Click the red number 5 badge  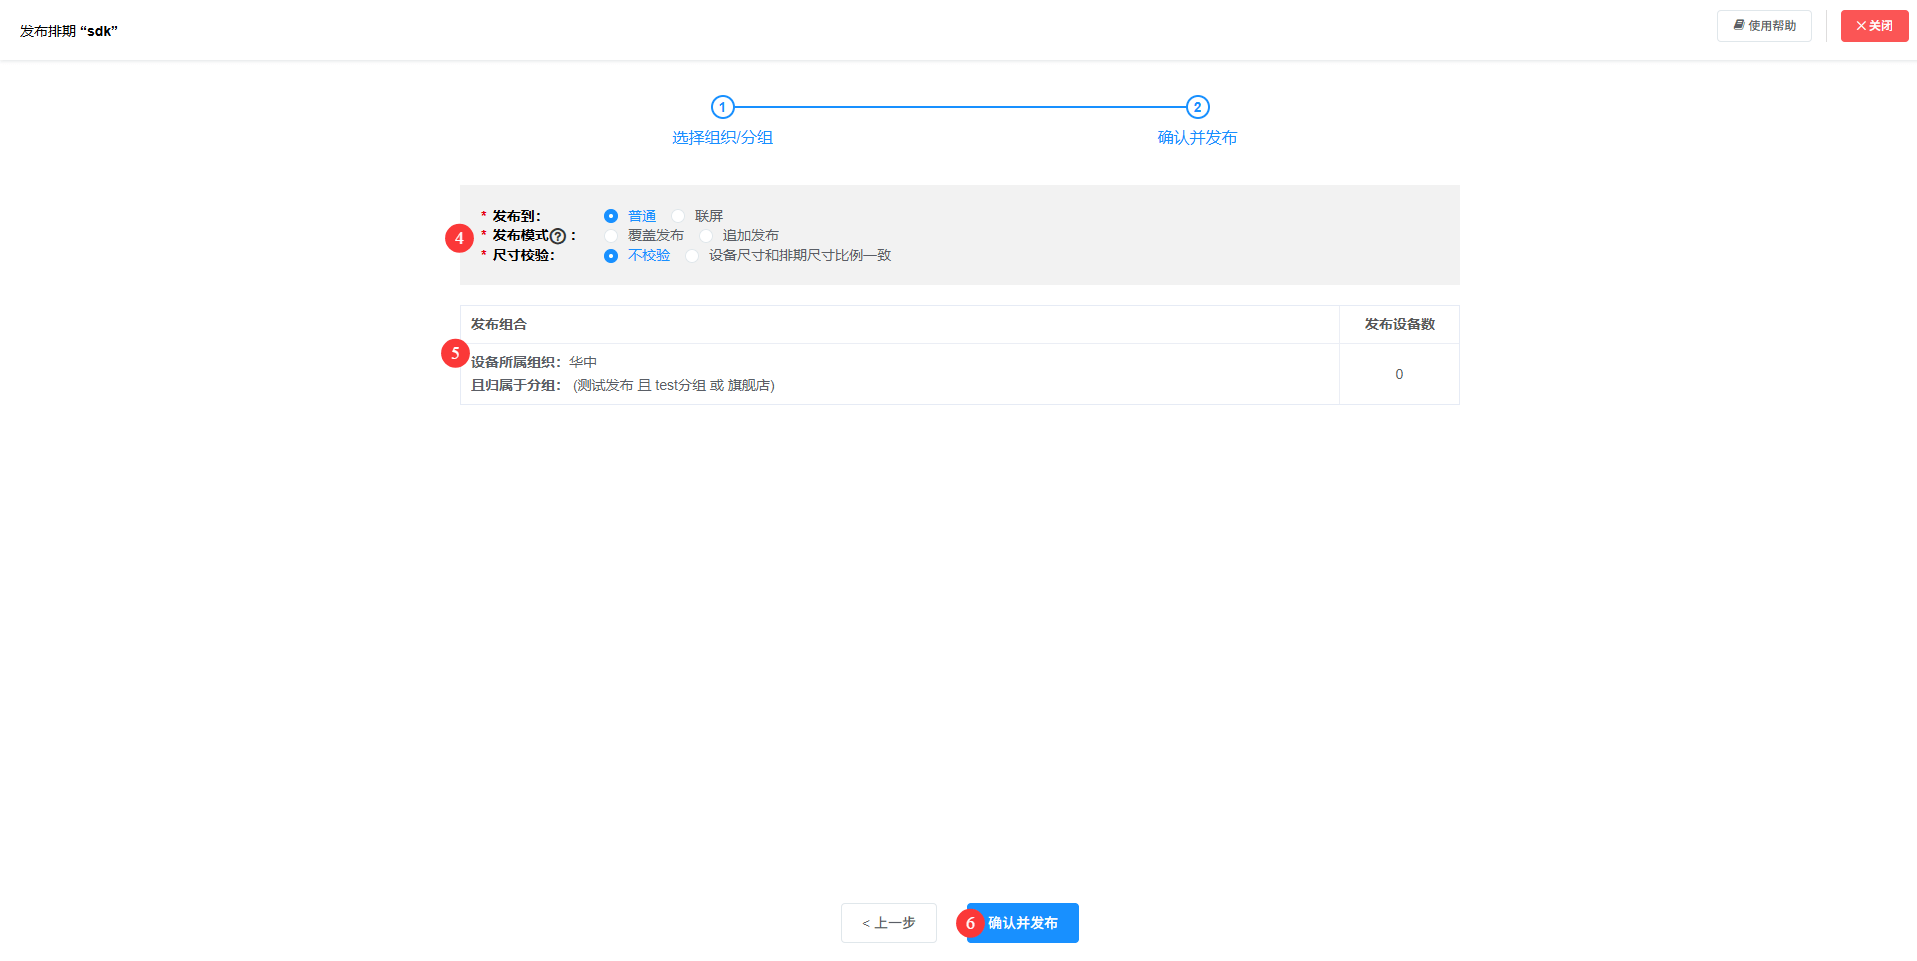coord(455,353)
